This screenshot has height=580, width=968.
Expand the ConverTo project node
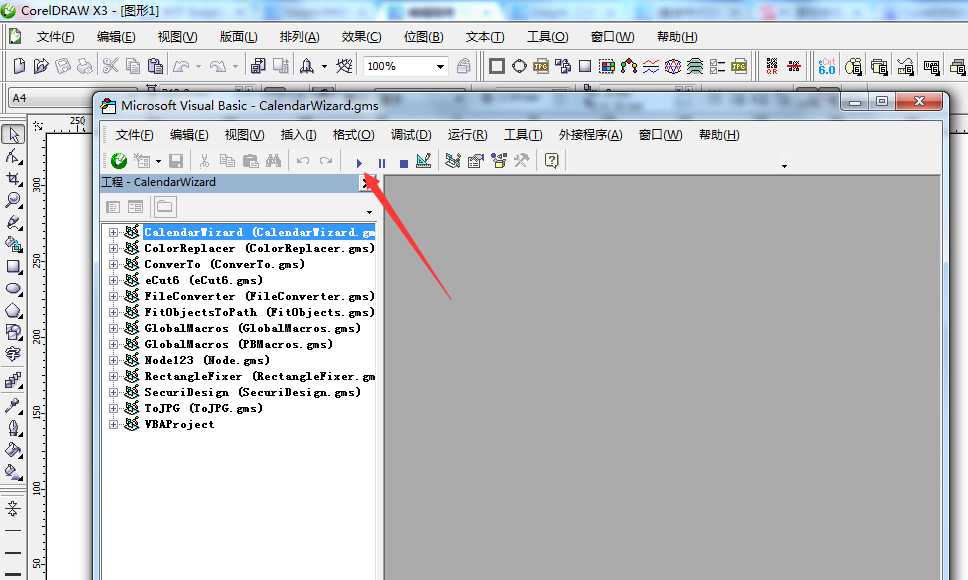(x=113, y=265)
